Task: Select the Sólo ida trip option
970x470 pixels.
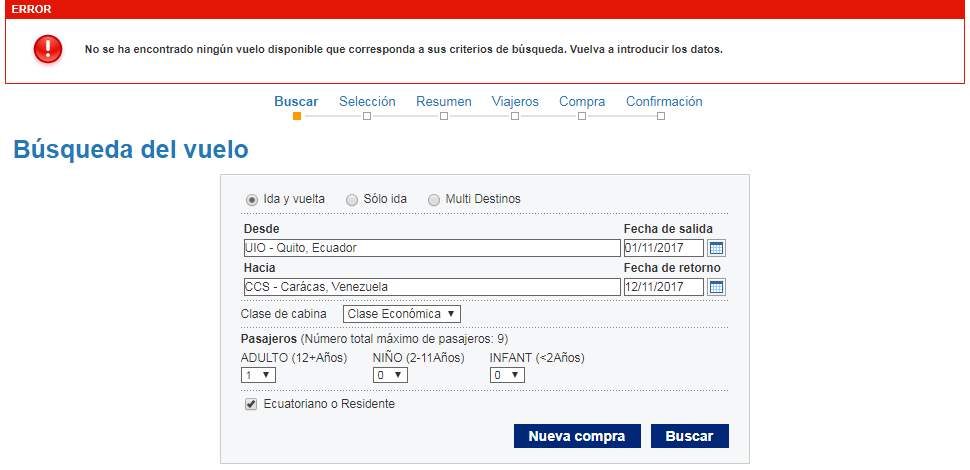Action: 351,200
